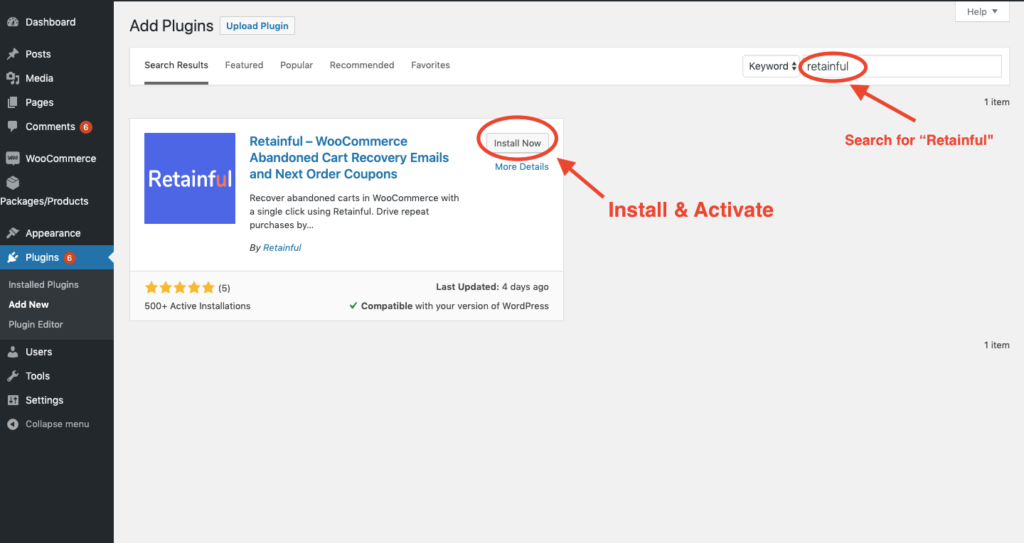
Task: Click the Media icon in the sidebar
Action: 12,78
